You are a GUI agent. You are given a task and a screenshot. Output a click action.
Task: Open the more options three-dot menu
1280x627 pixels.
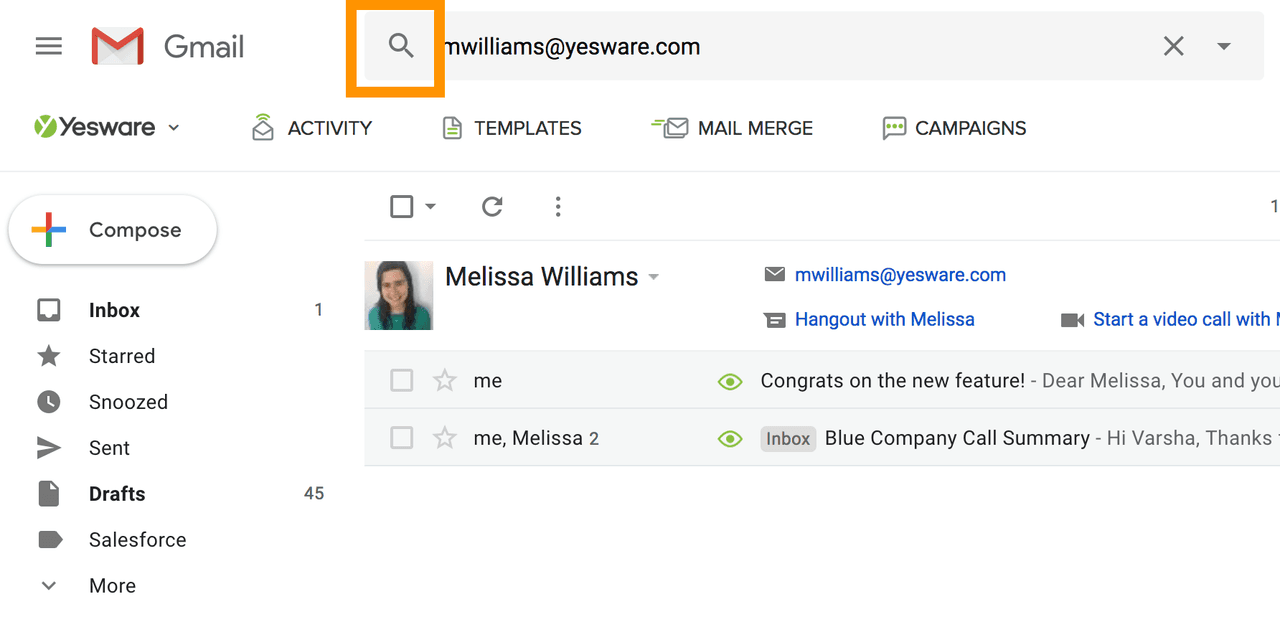[558, 207]
